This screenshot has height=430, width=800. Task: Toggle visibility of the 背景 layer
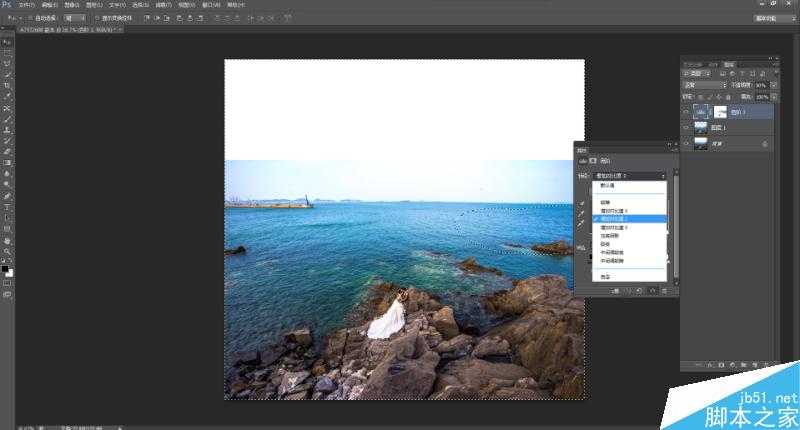686,144
